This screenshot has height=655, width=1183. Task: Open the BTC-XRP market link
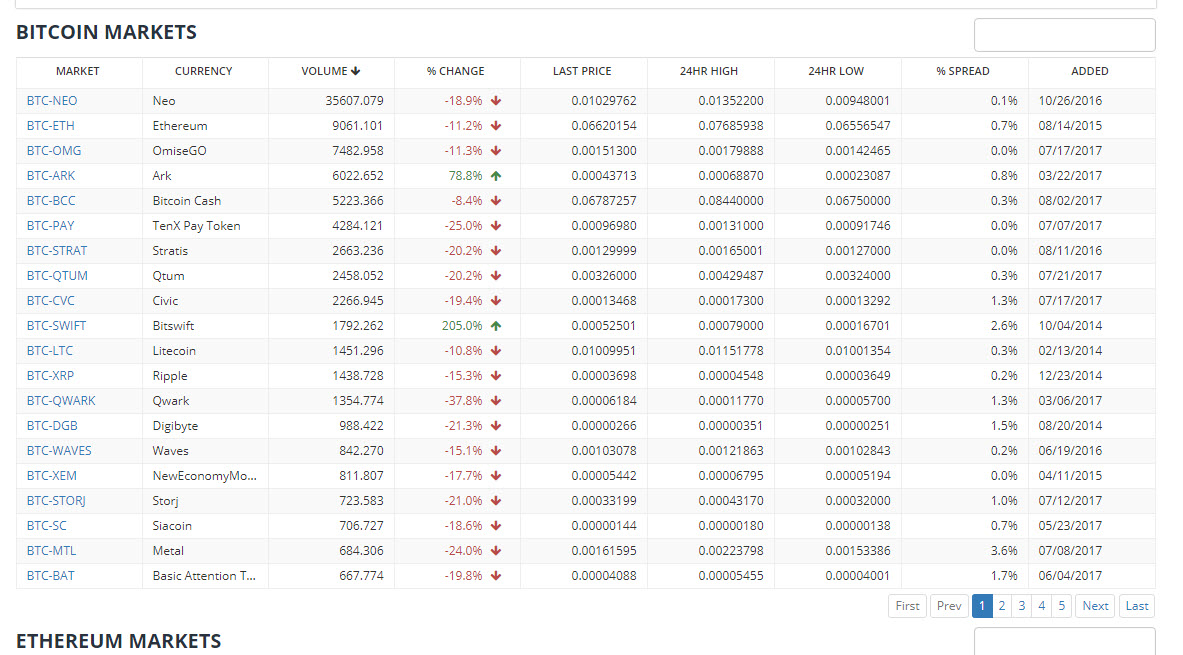50,376
